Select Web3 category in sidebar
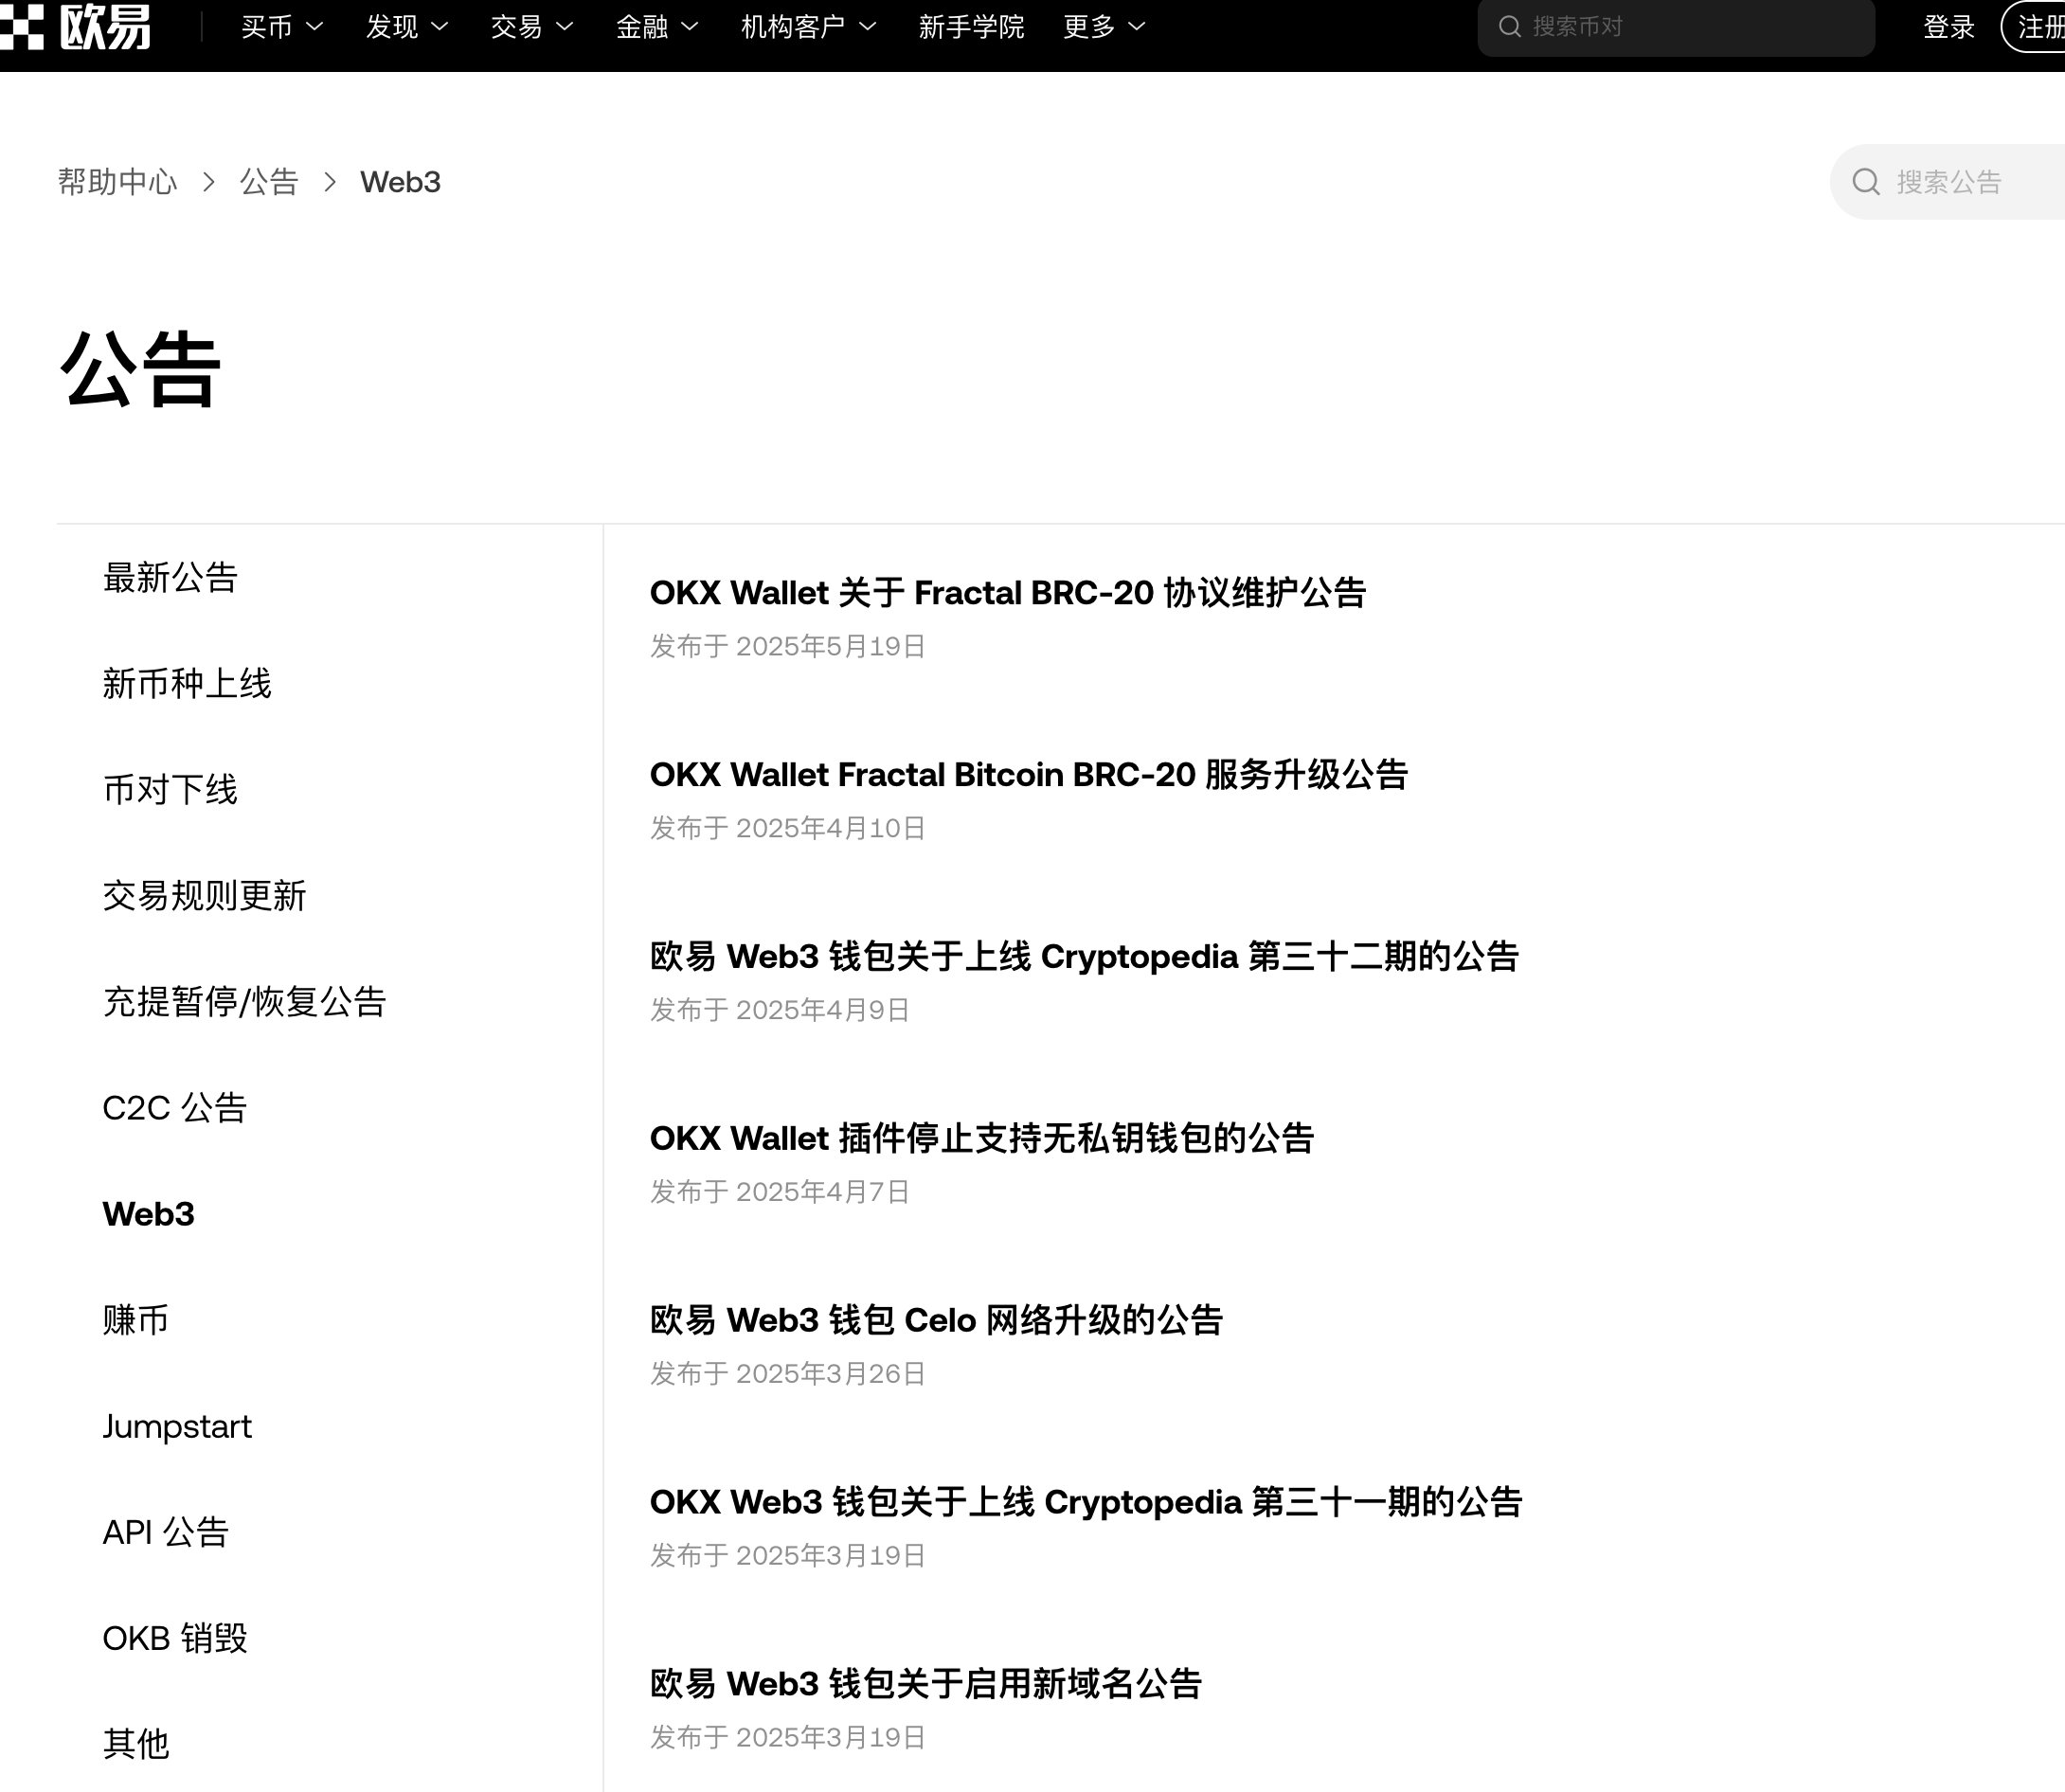The height and width of the screenshot is (1792, 2065). coord(148,1214)
